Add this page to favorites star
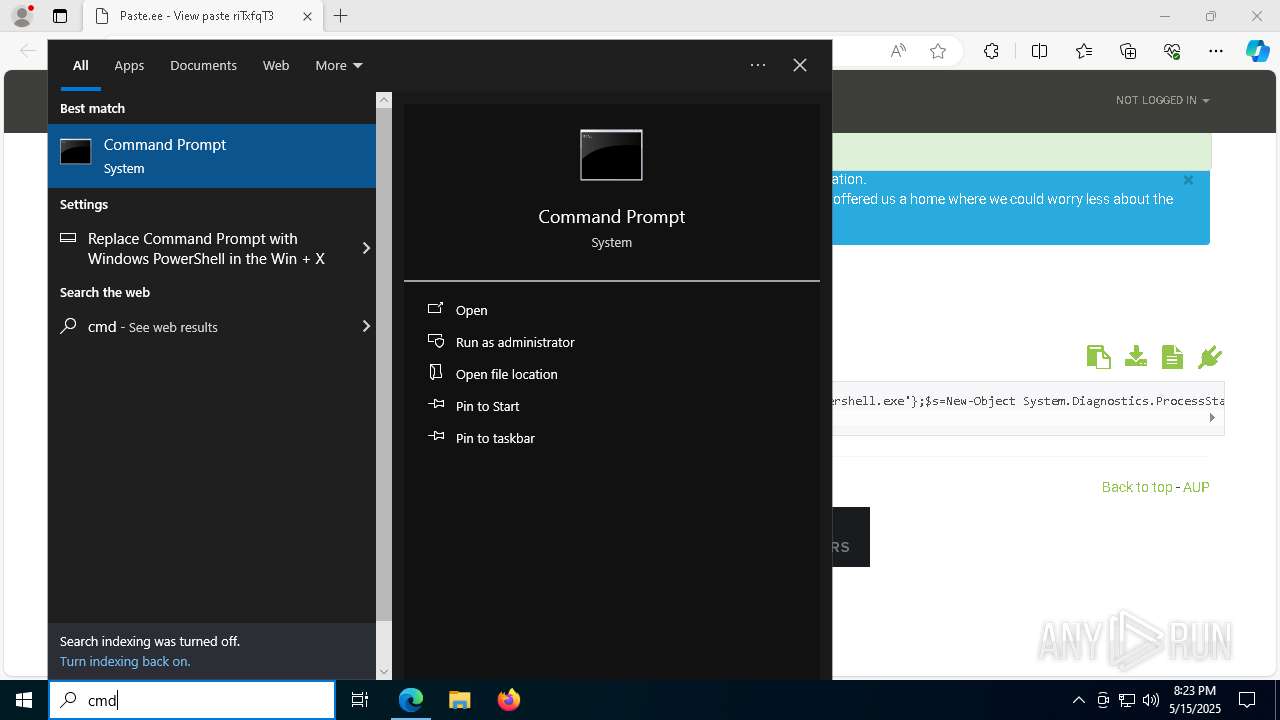The height and width of the screenshot is (720, 1280). coord(938,51)
